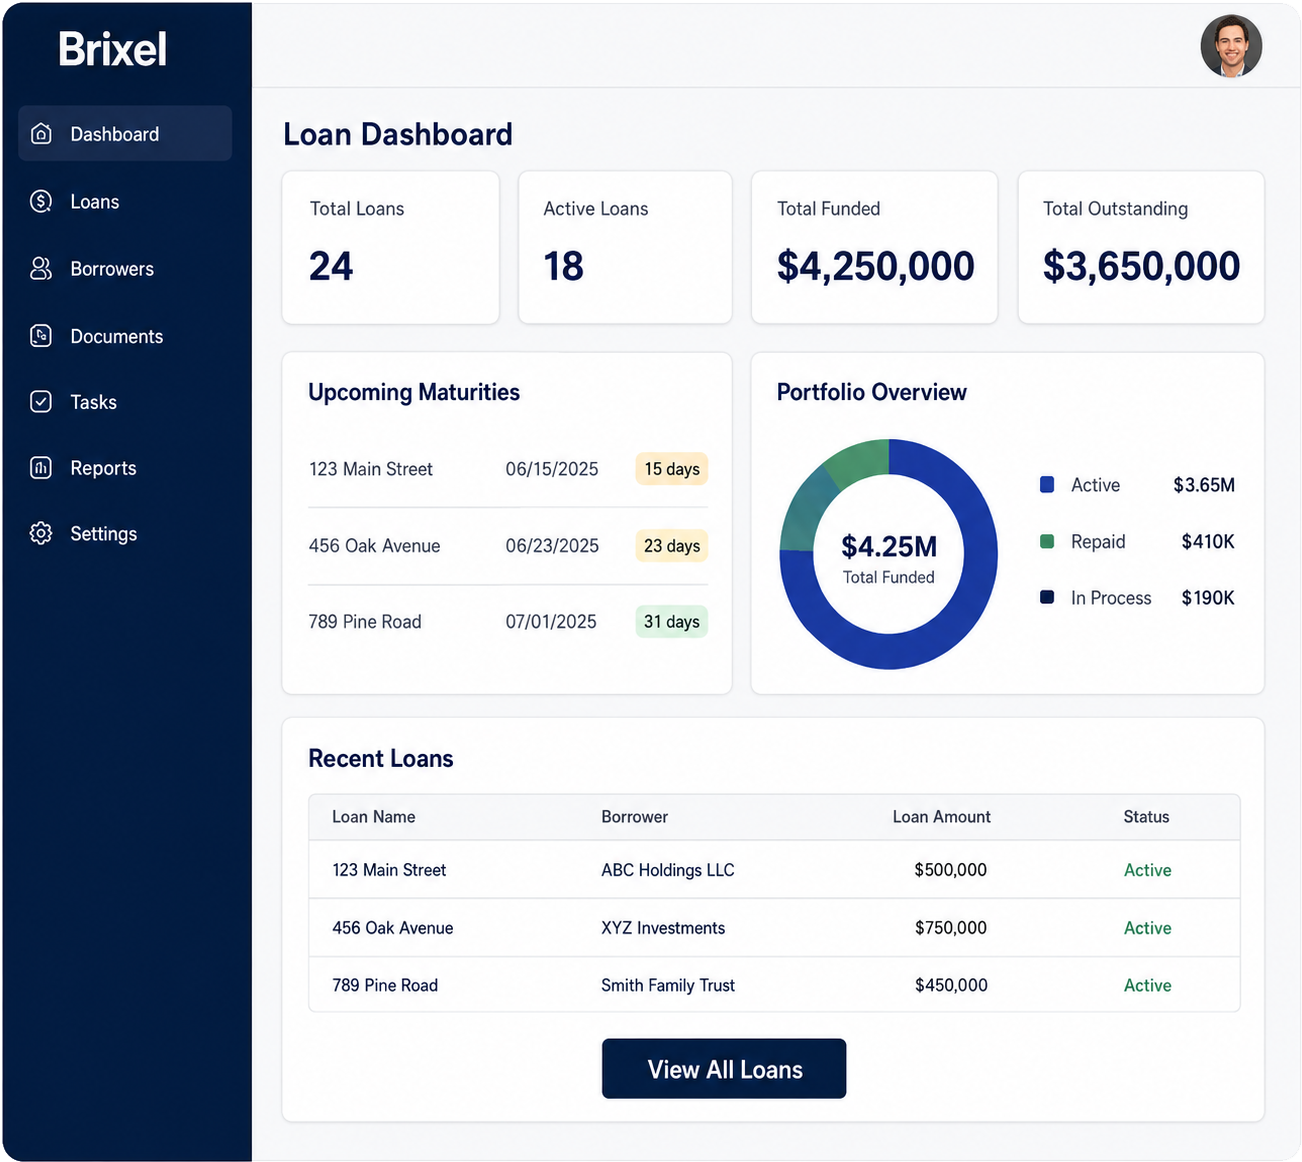
Task: Click the Brixel logo
Action: (x=112, y=49)
